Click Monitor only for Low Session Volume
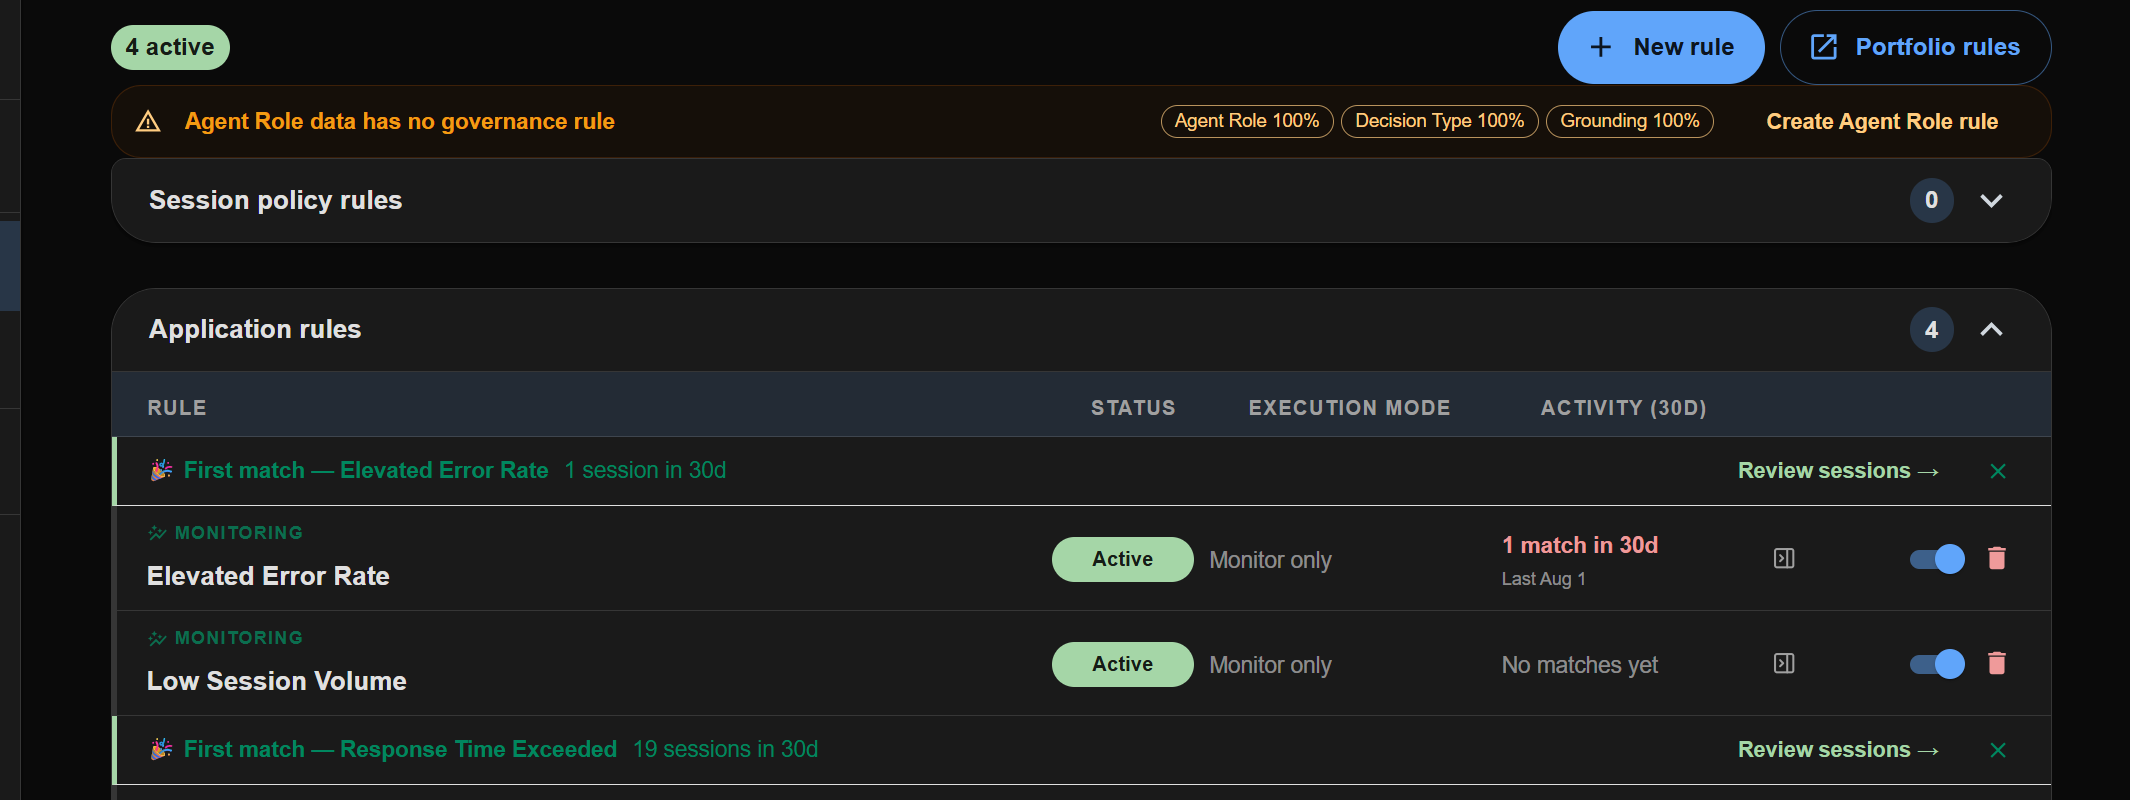Image resolution: width=2130 pixels, height=800 pixels. [1270, 665]
